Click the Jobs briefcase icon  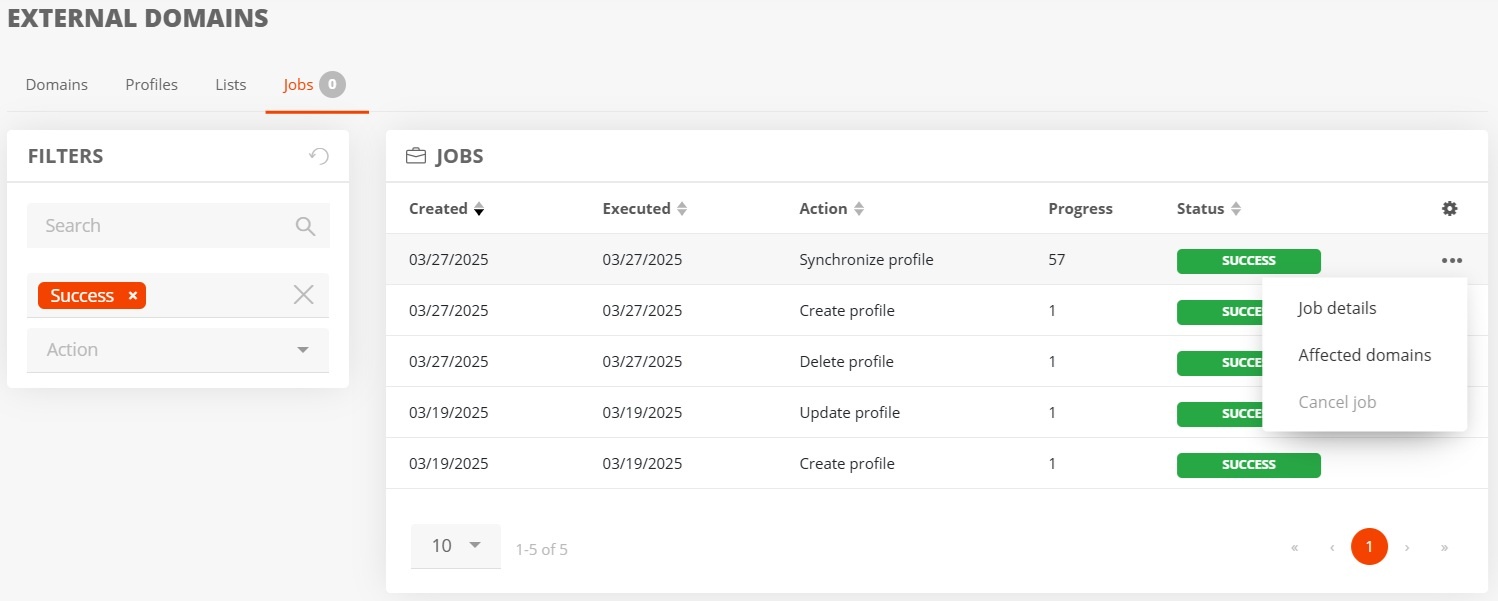415,156
